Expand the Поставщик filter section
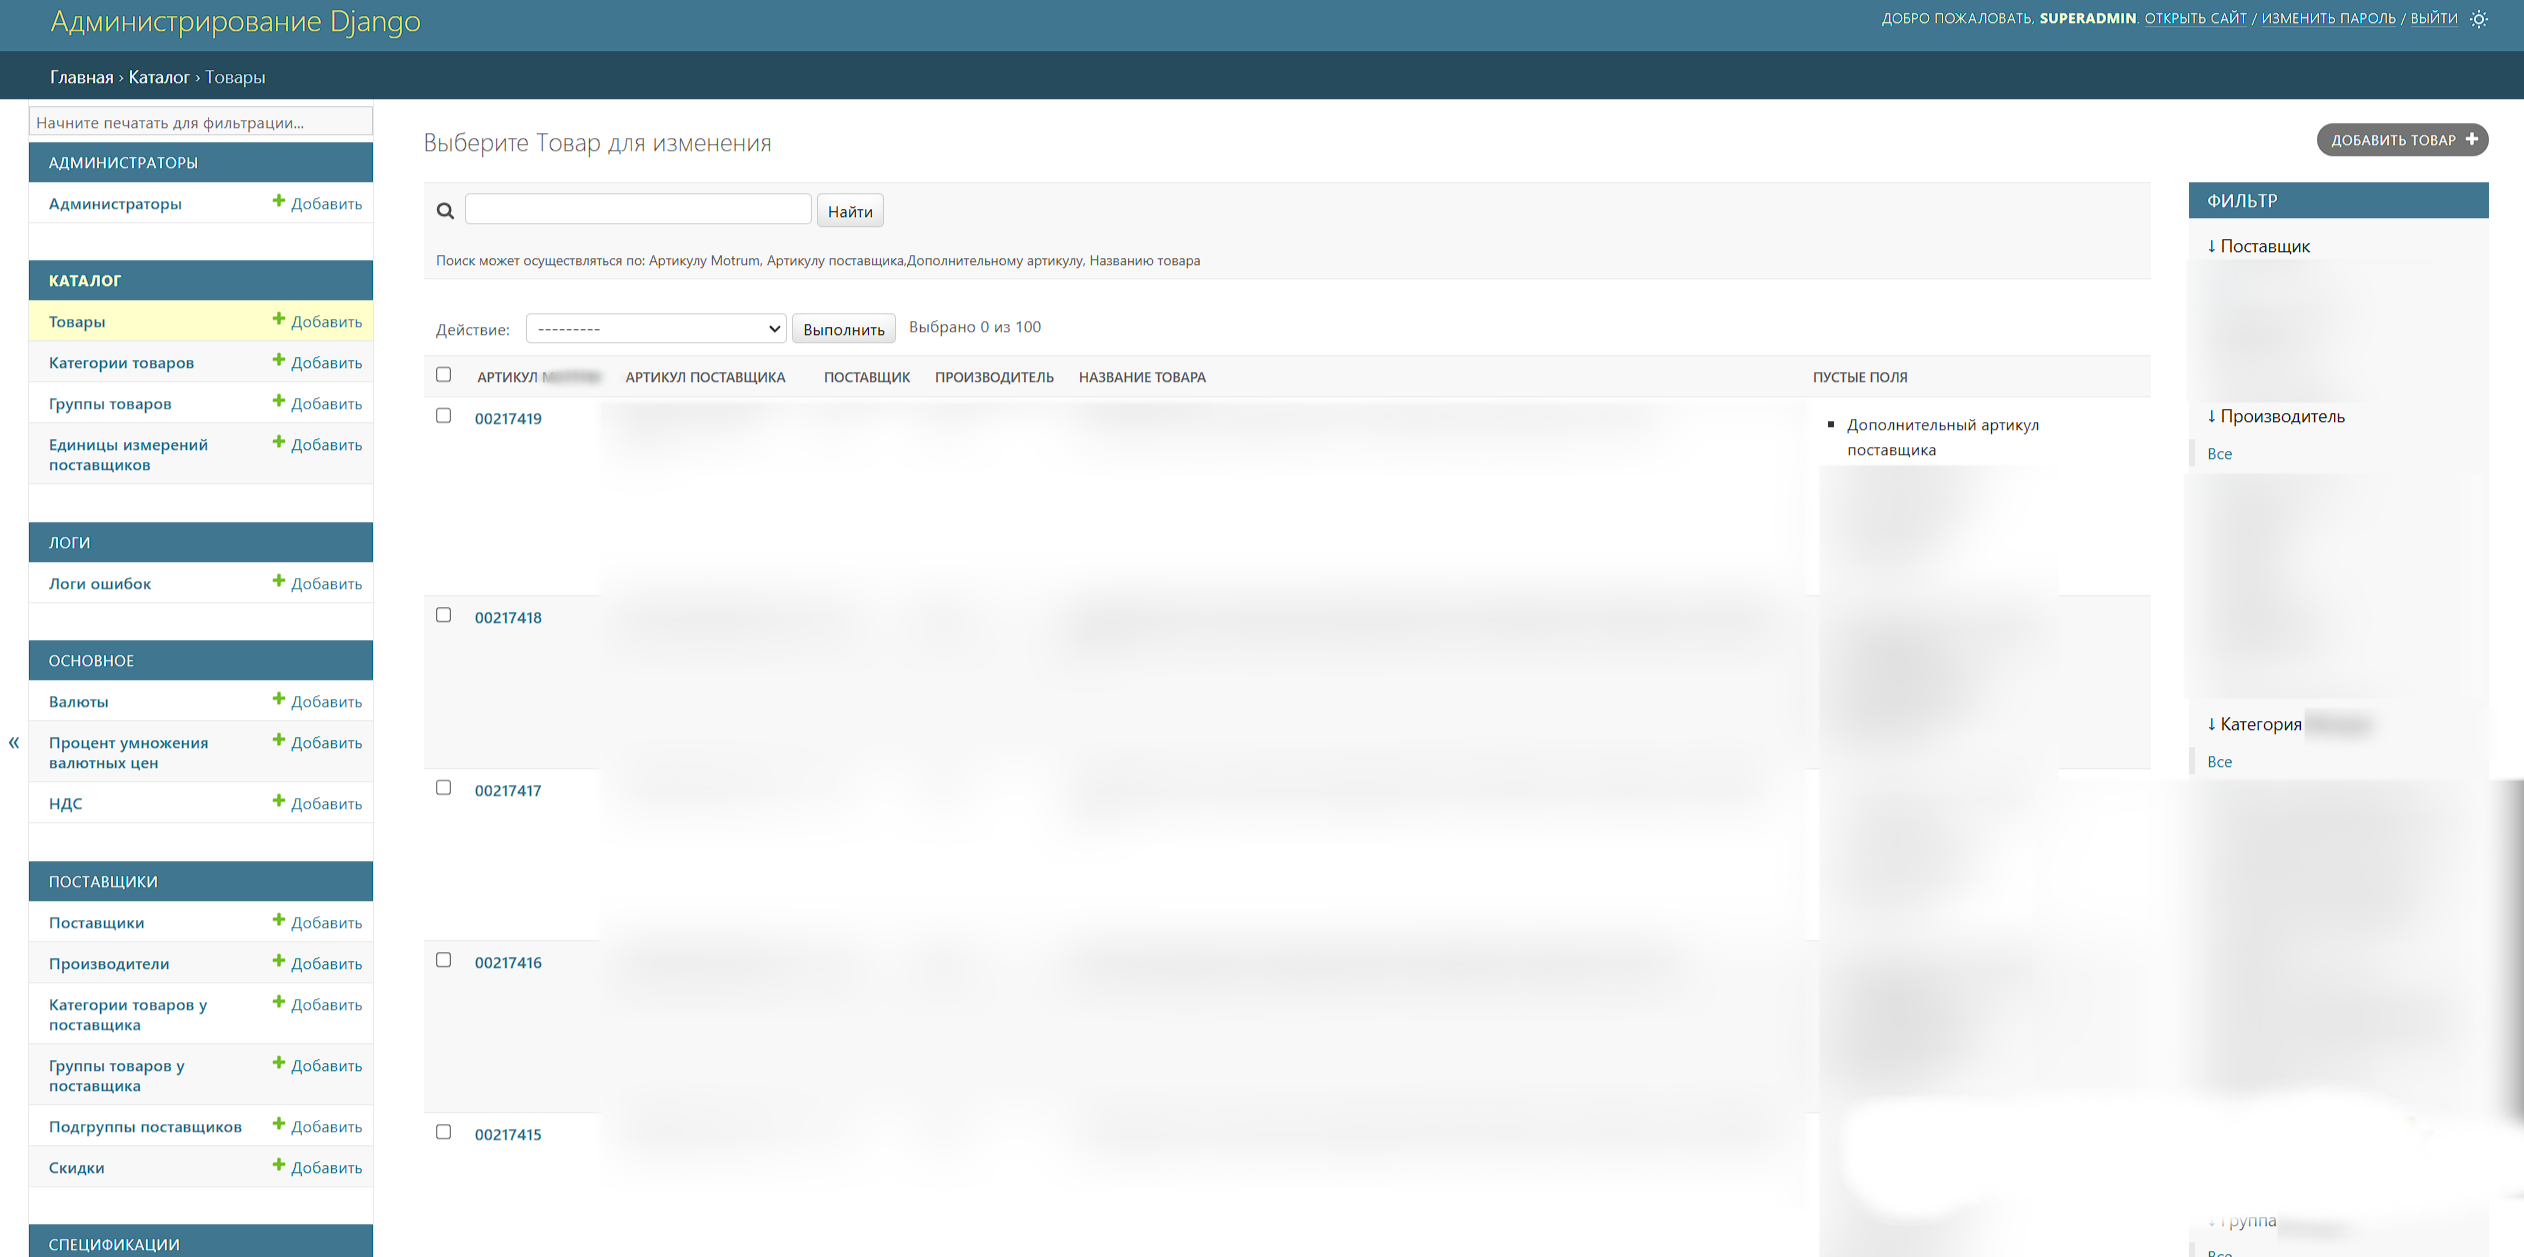2524x1257 pixels. click(x=2259, y=246)
